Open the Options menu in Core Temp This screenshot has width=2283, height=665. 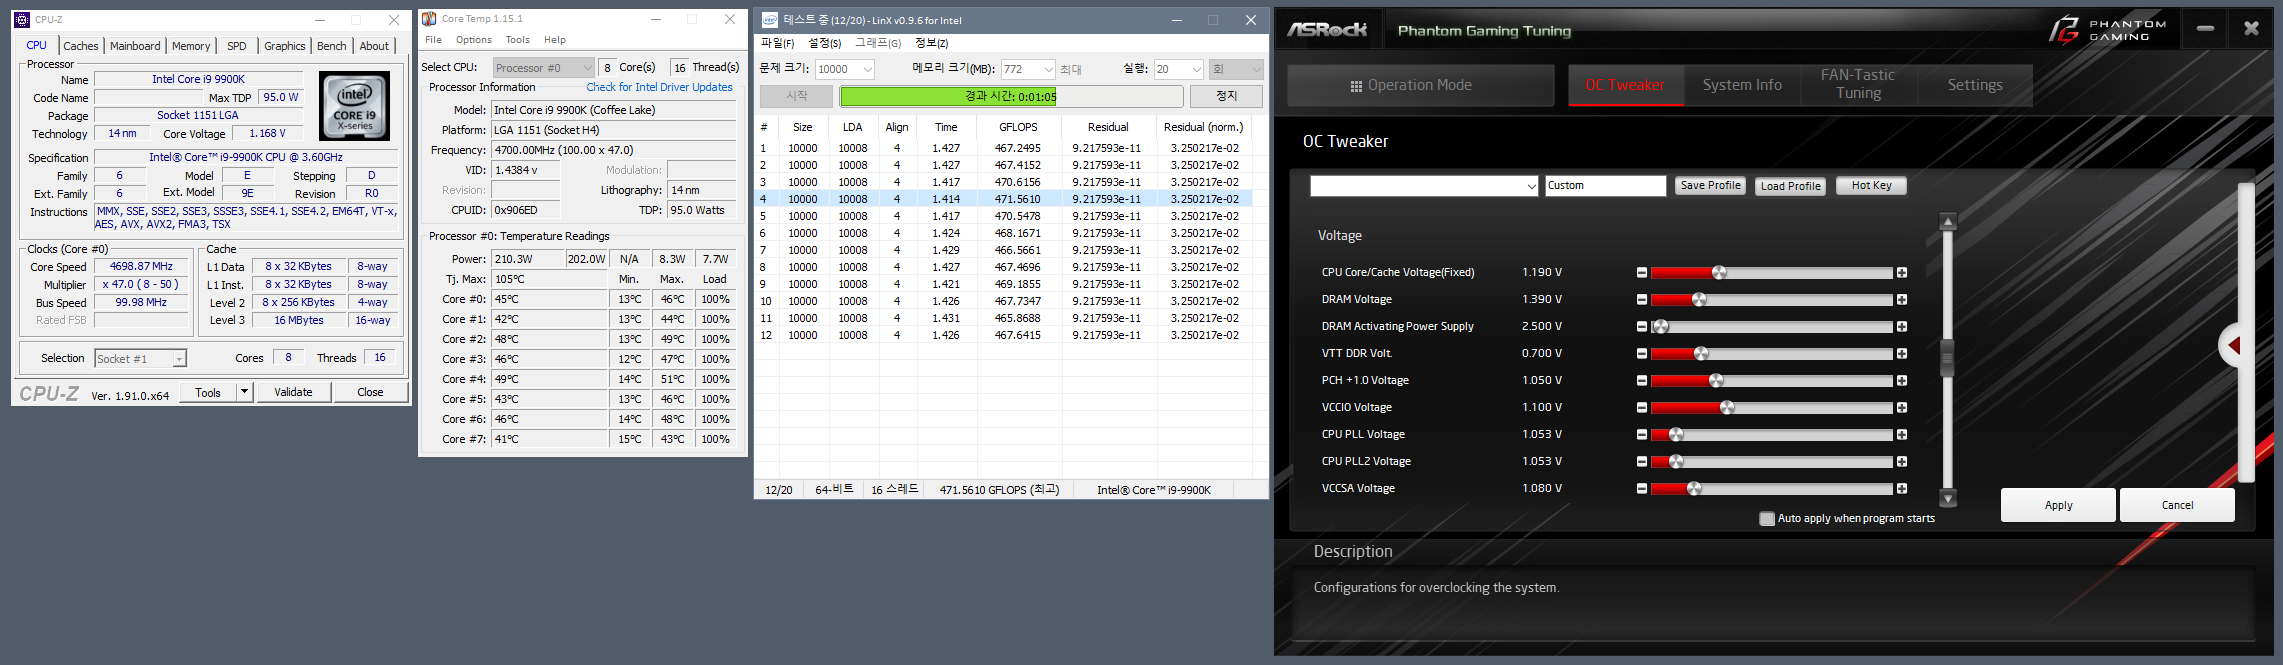click(473, 40)
